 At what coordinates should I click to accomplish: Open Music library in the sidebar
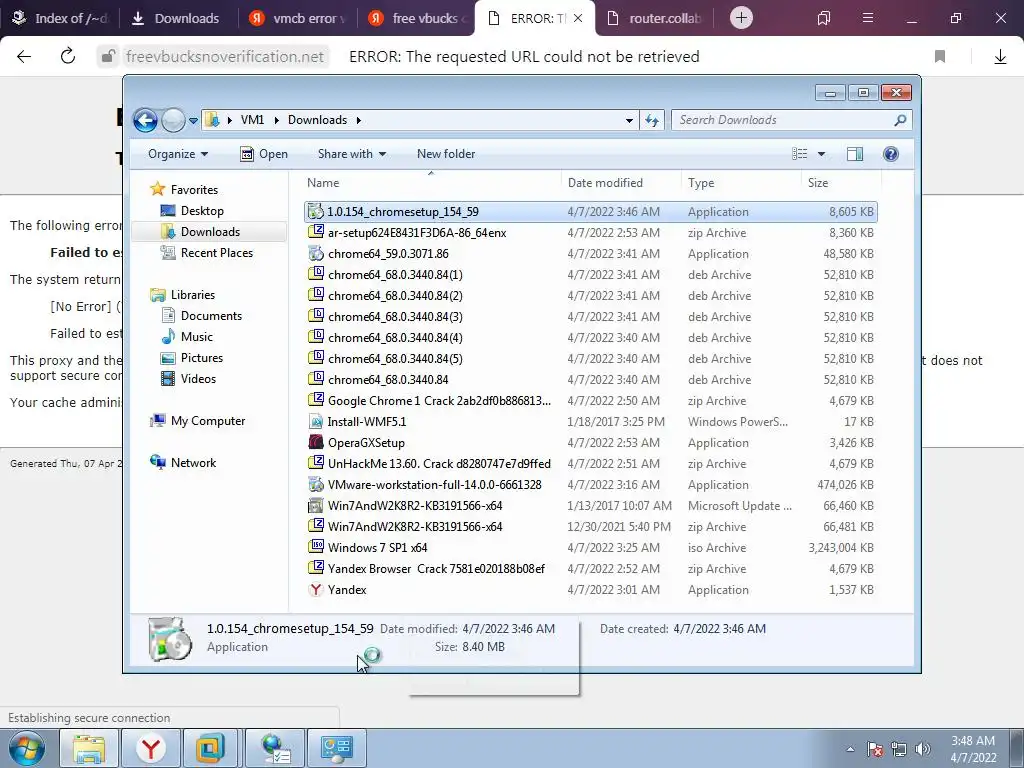point(197,337)
